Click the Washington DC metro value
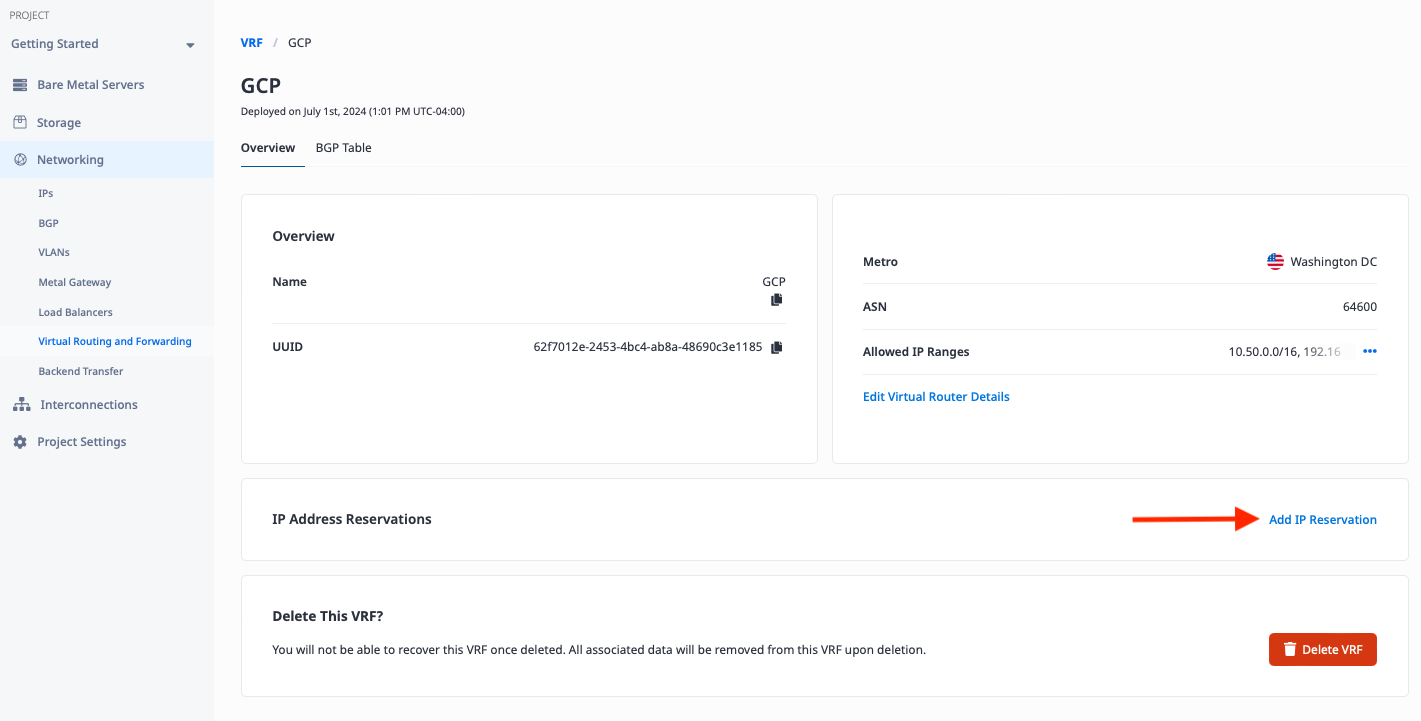1421x721 pixels. (x=1333, y=262)
